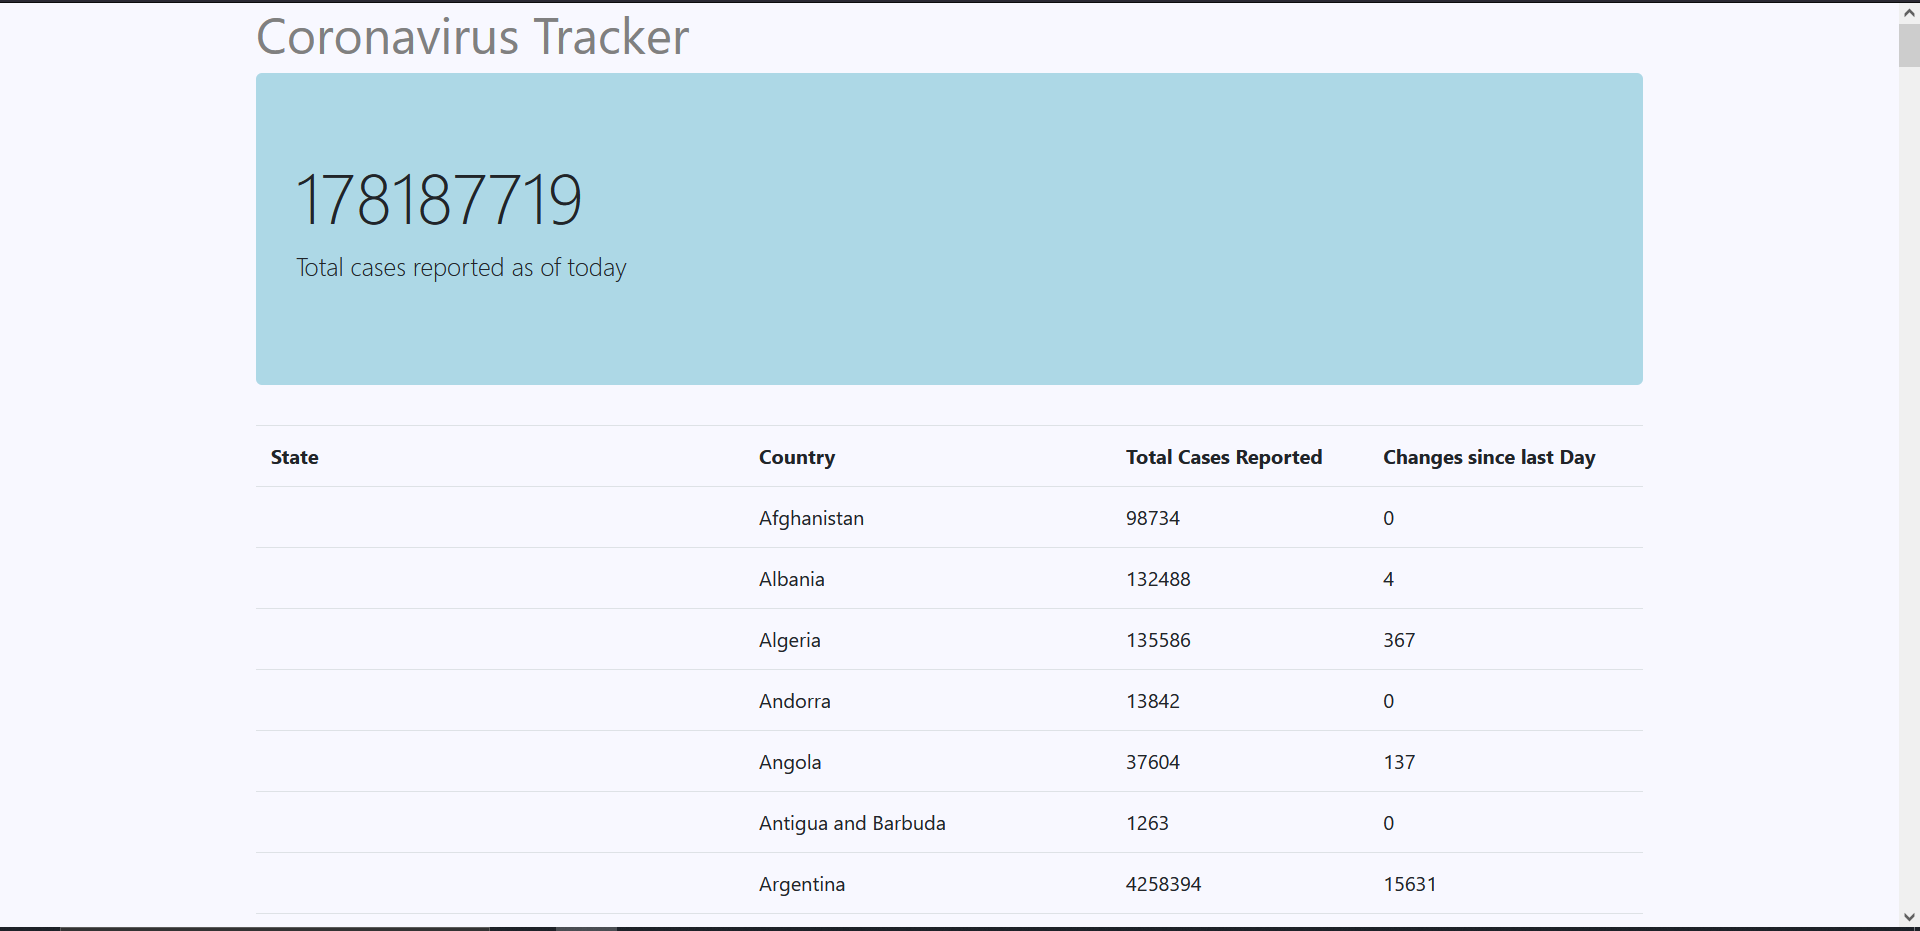
Task: Select Algeria's total cases 135586
Action: (1158, 640)
